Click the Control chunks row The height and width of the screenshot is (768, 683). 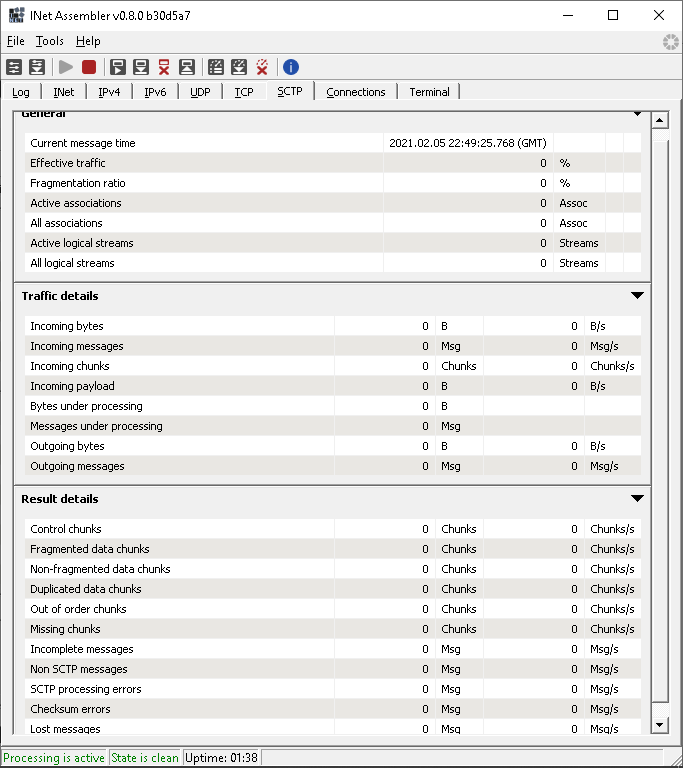333,529
